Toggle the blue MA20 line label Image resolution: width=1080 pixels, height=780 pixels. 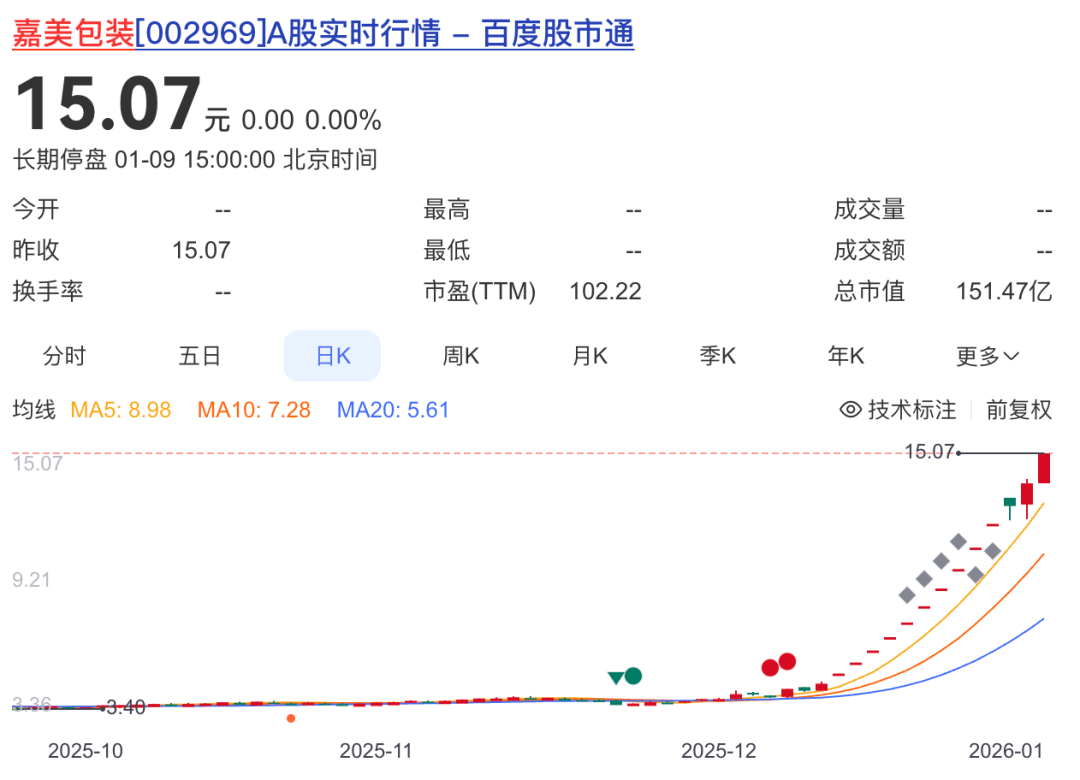[x=393, y=410]
